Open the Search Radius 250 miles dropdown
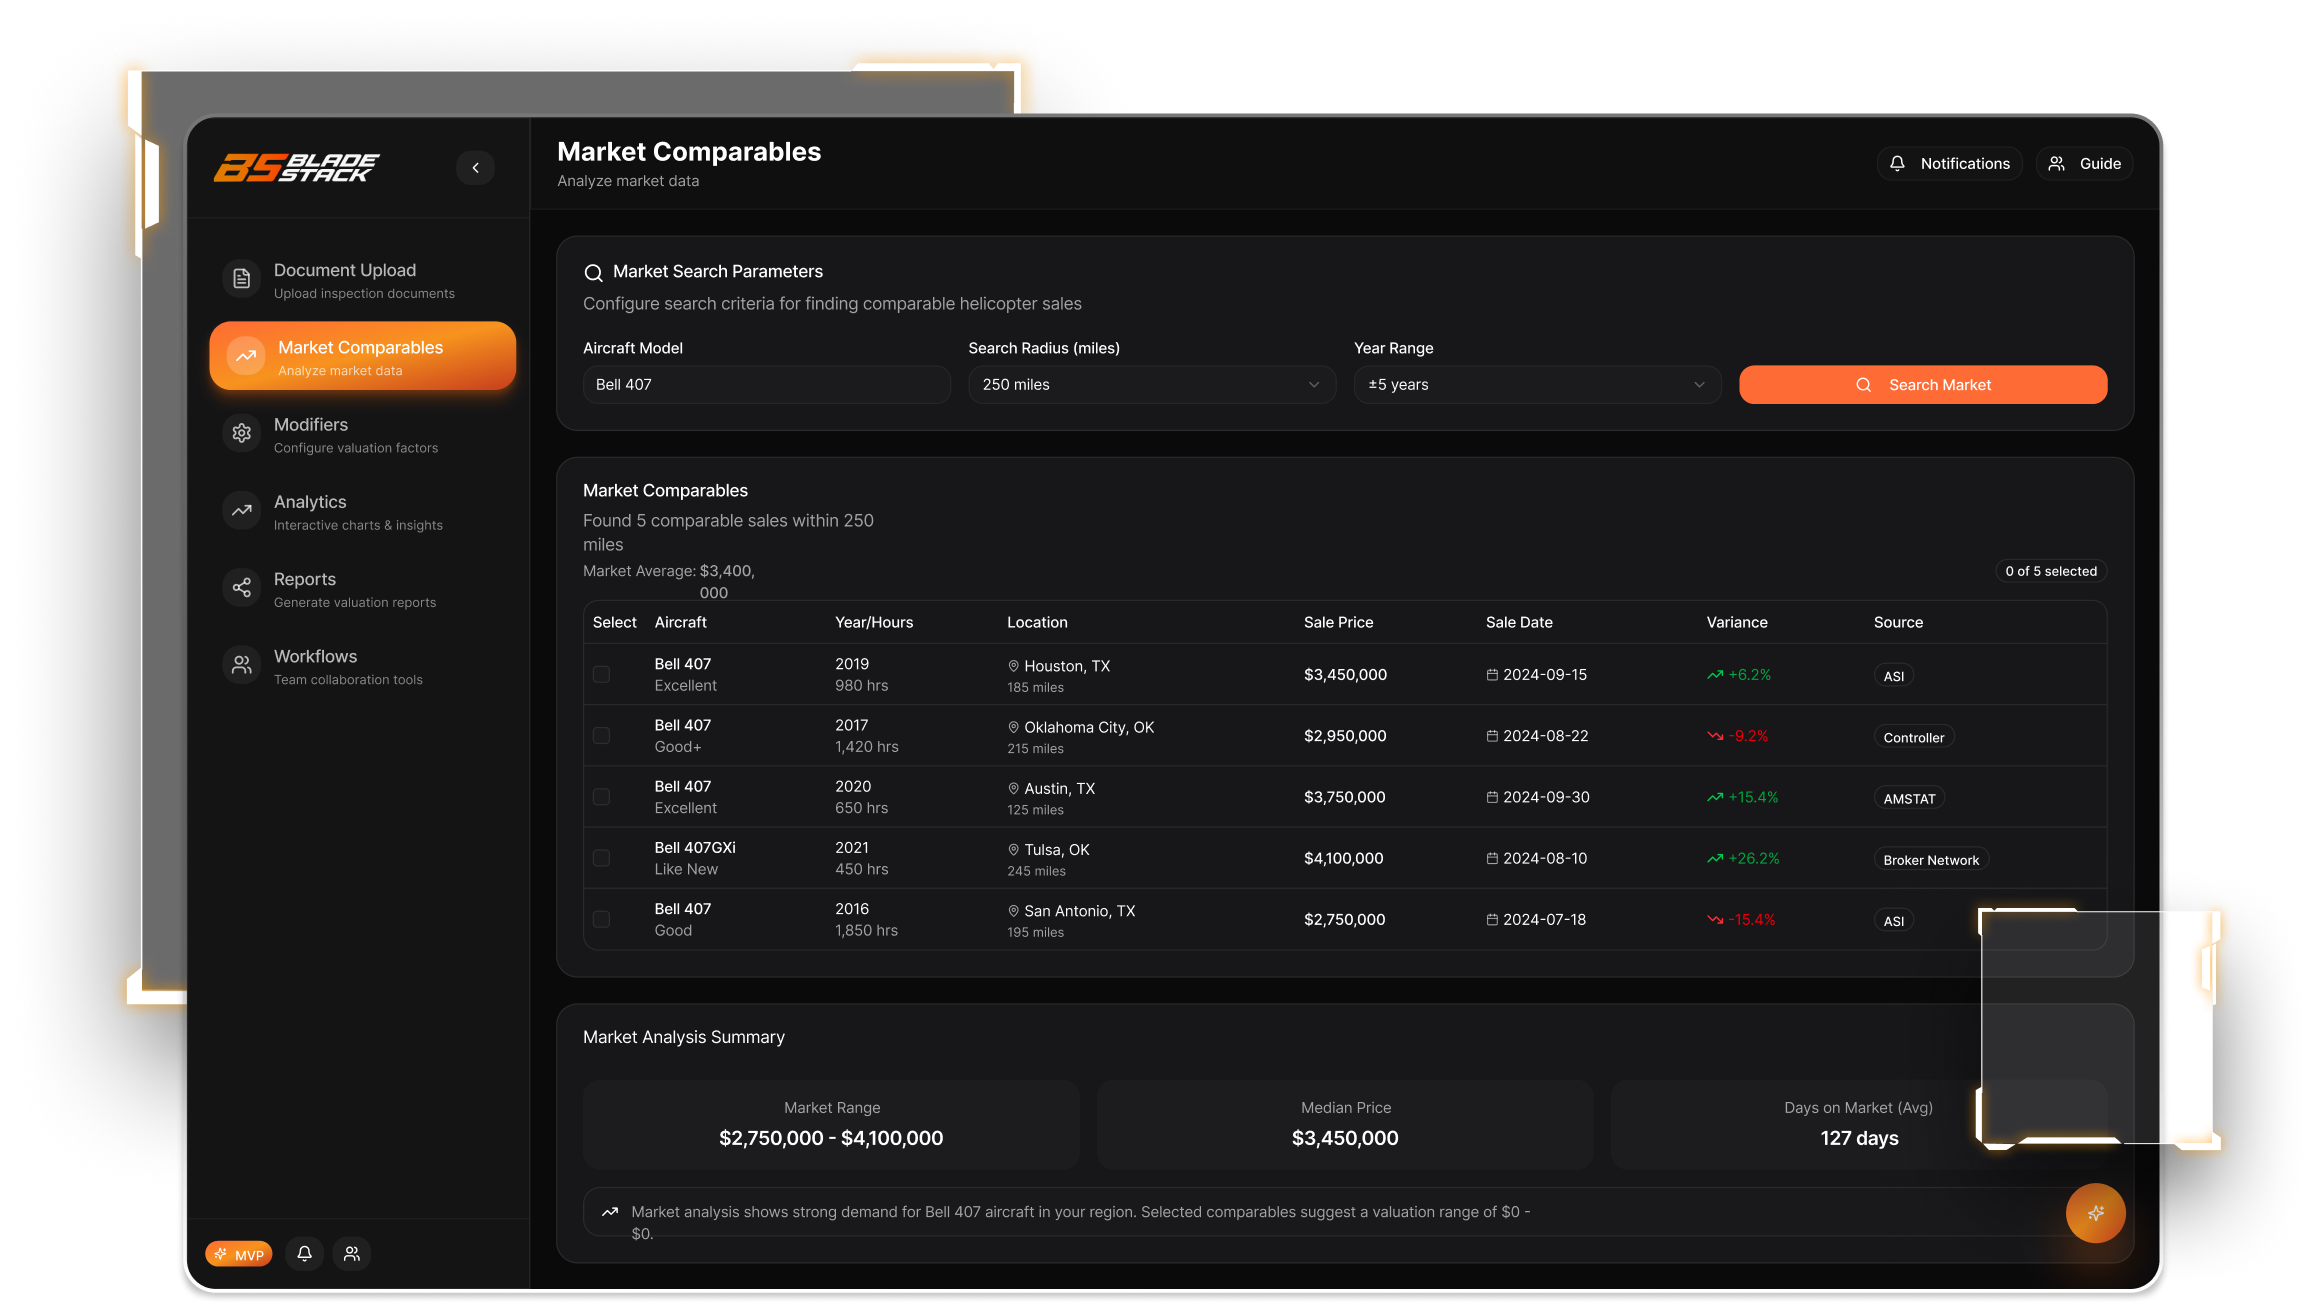Viewport: 2314px width, 1308px height. tap(1151, 385)
